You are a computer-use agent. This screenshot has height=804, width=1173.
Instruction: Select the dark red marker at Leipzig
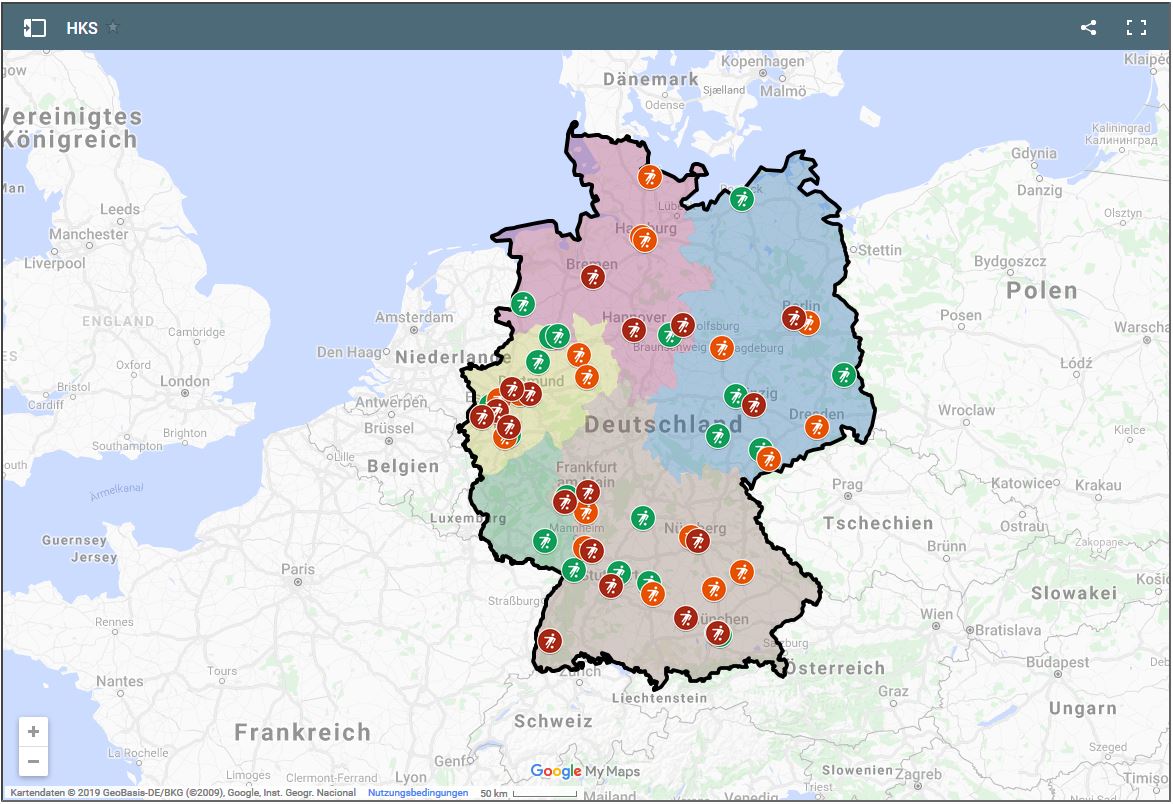tap(753, 405)
